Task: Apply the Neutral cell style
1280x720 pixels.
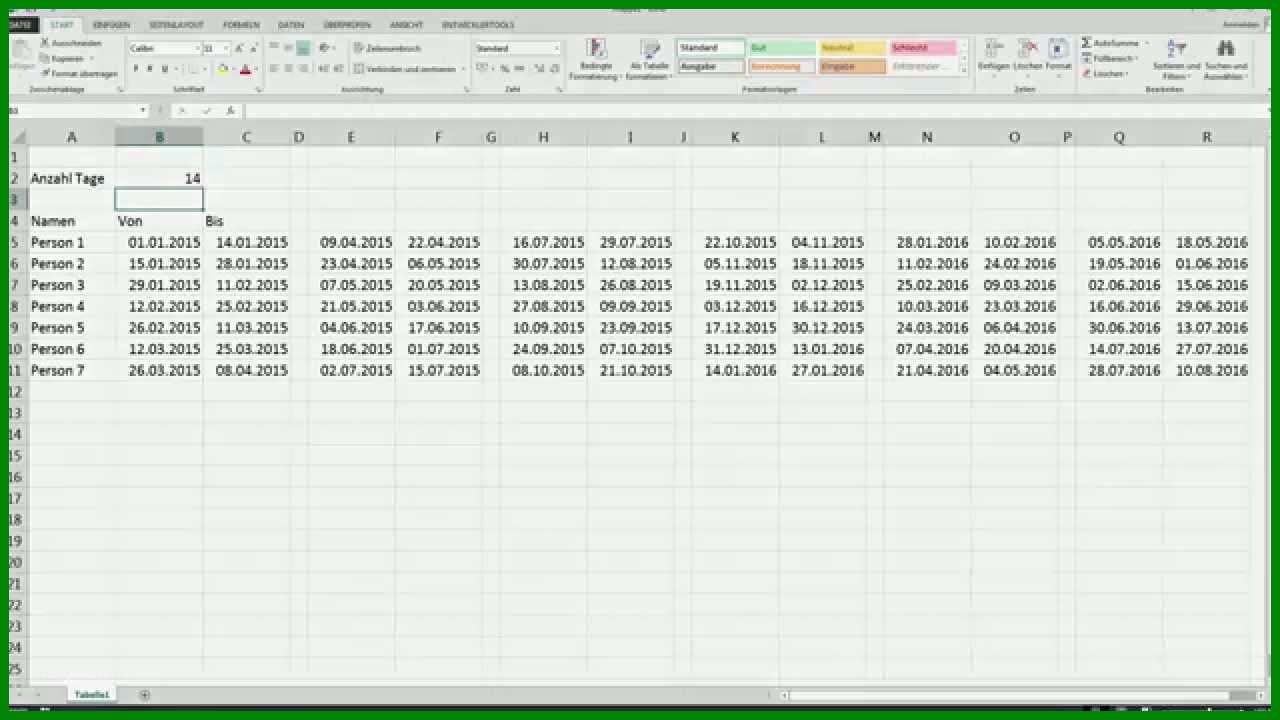Action: 853,48
